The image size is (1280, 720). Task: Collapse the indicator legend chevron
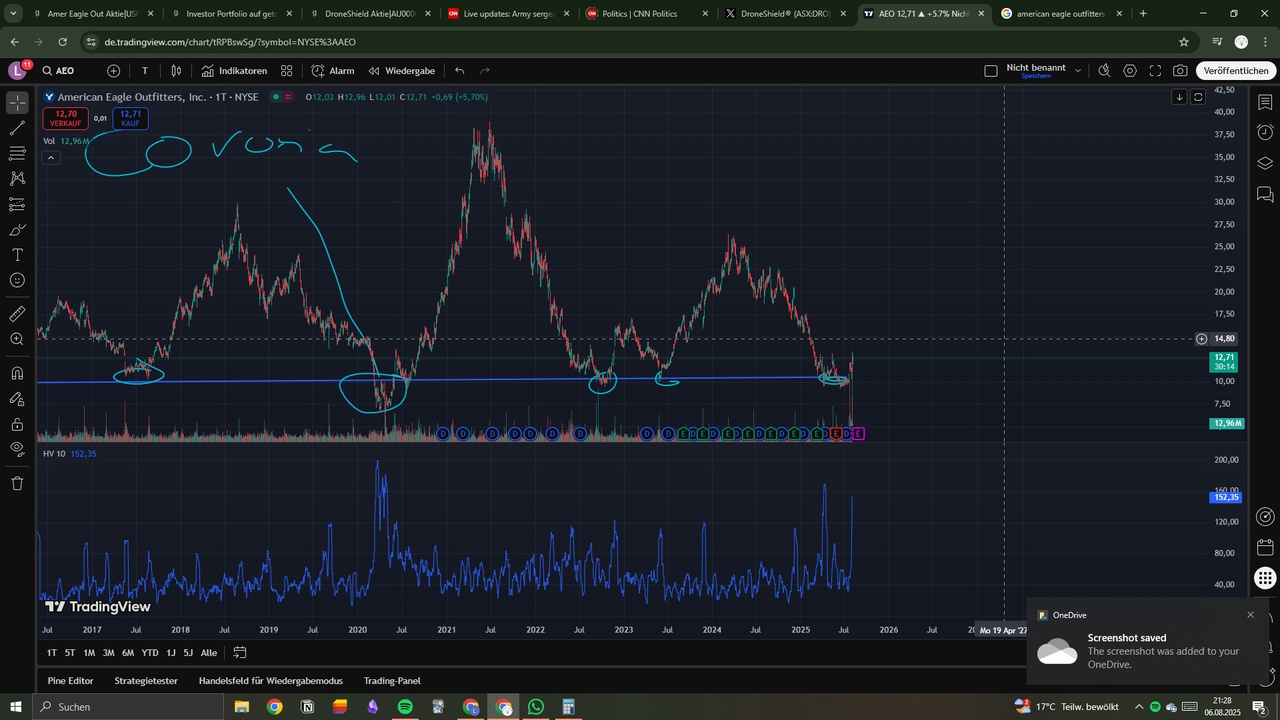(x=50, y=158)
